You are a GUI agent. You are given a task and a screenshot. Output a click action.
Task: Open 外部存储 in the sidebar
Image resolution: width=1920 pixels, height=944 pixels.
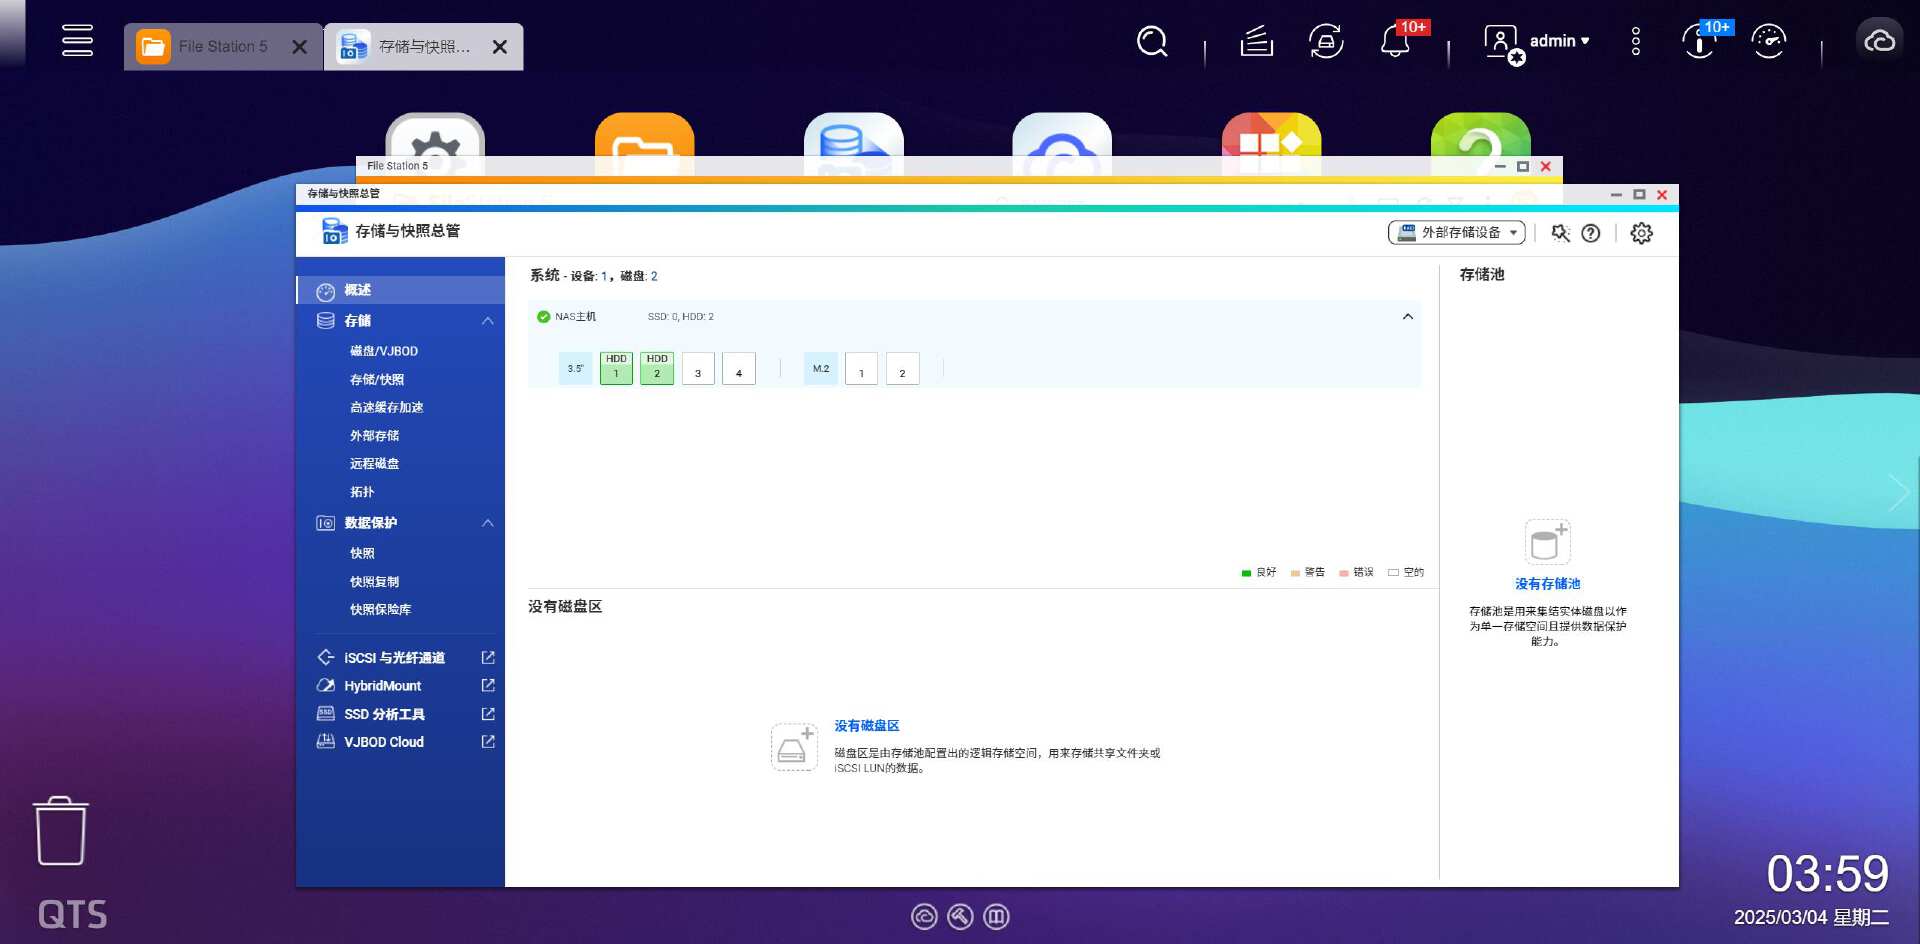click(x=374, y=435)
